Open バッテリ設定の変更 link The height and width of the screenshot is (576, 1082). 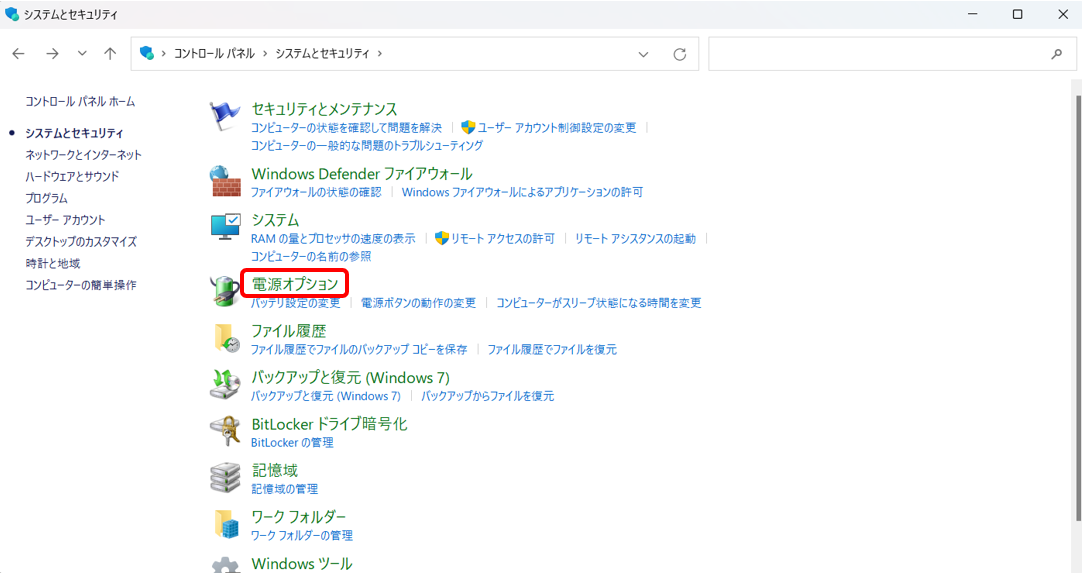[x=295, y=303]
